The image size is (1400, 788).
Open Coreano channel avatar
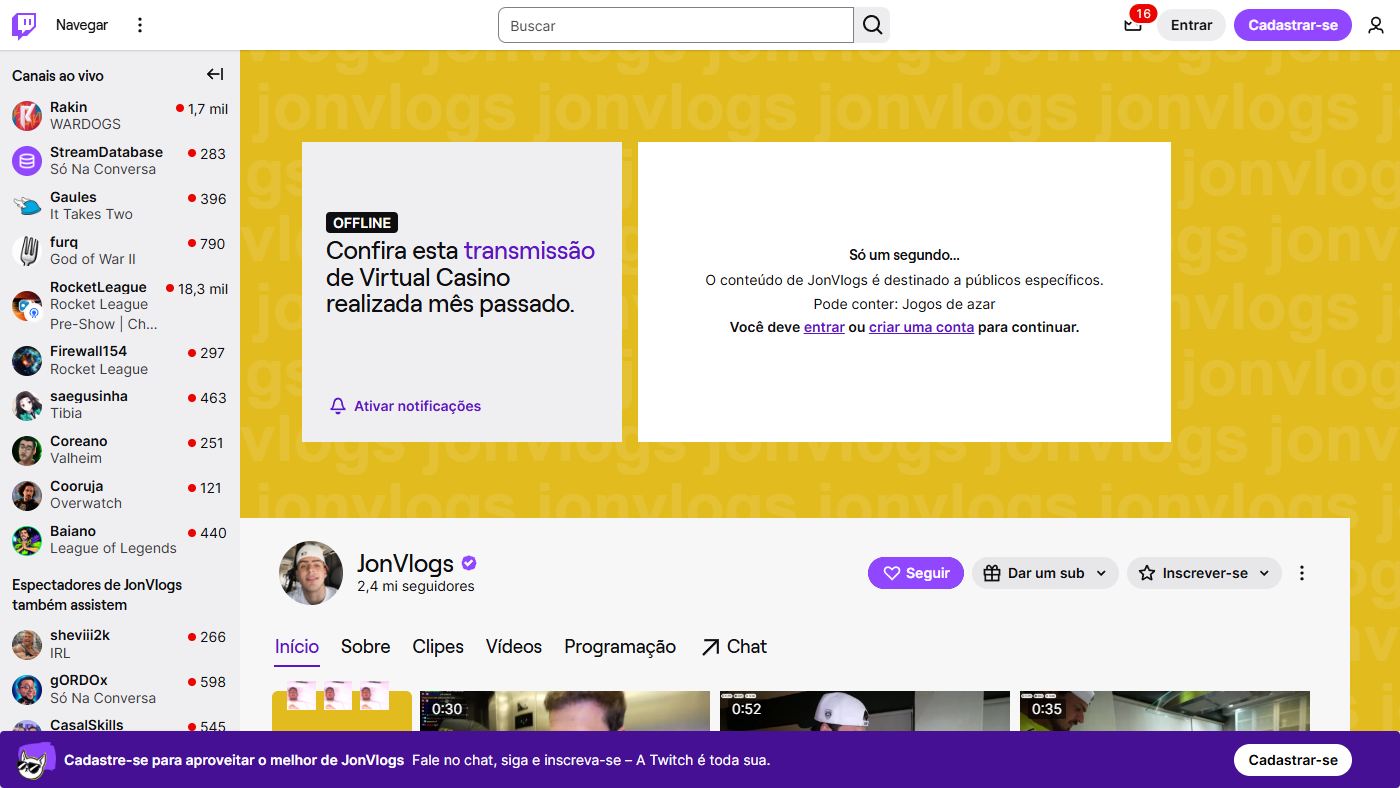(x=27, y=450)
